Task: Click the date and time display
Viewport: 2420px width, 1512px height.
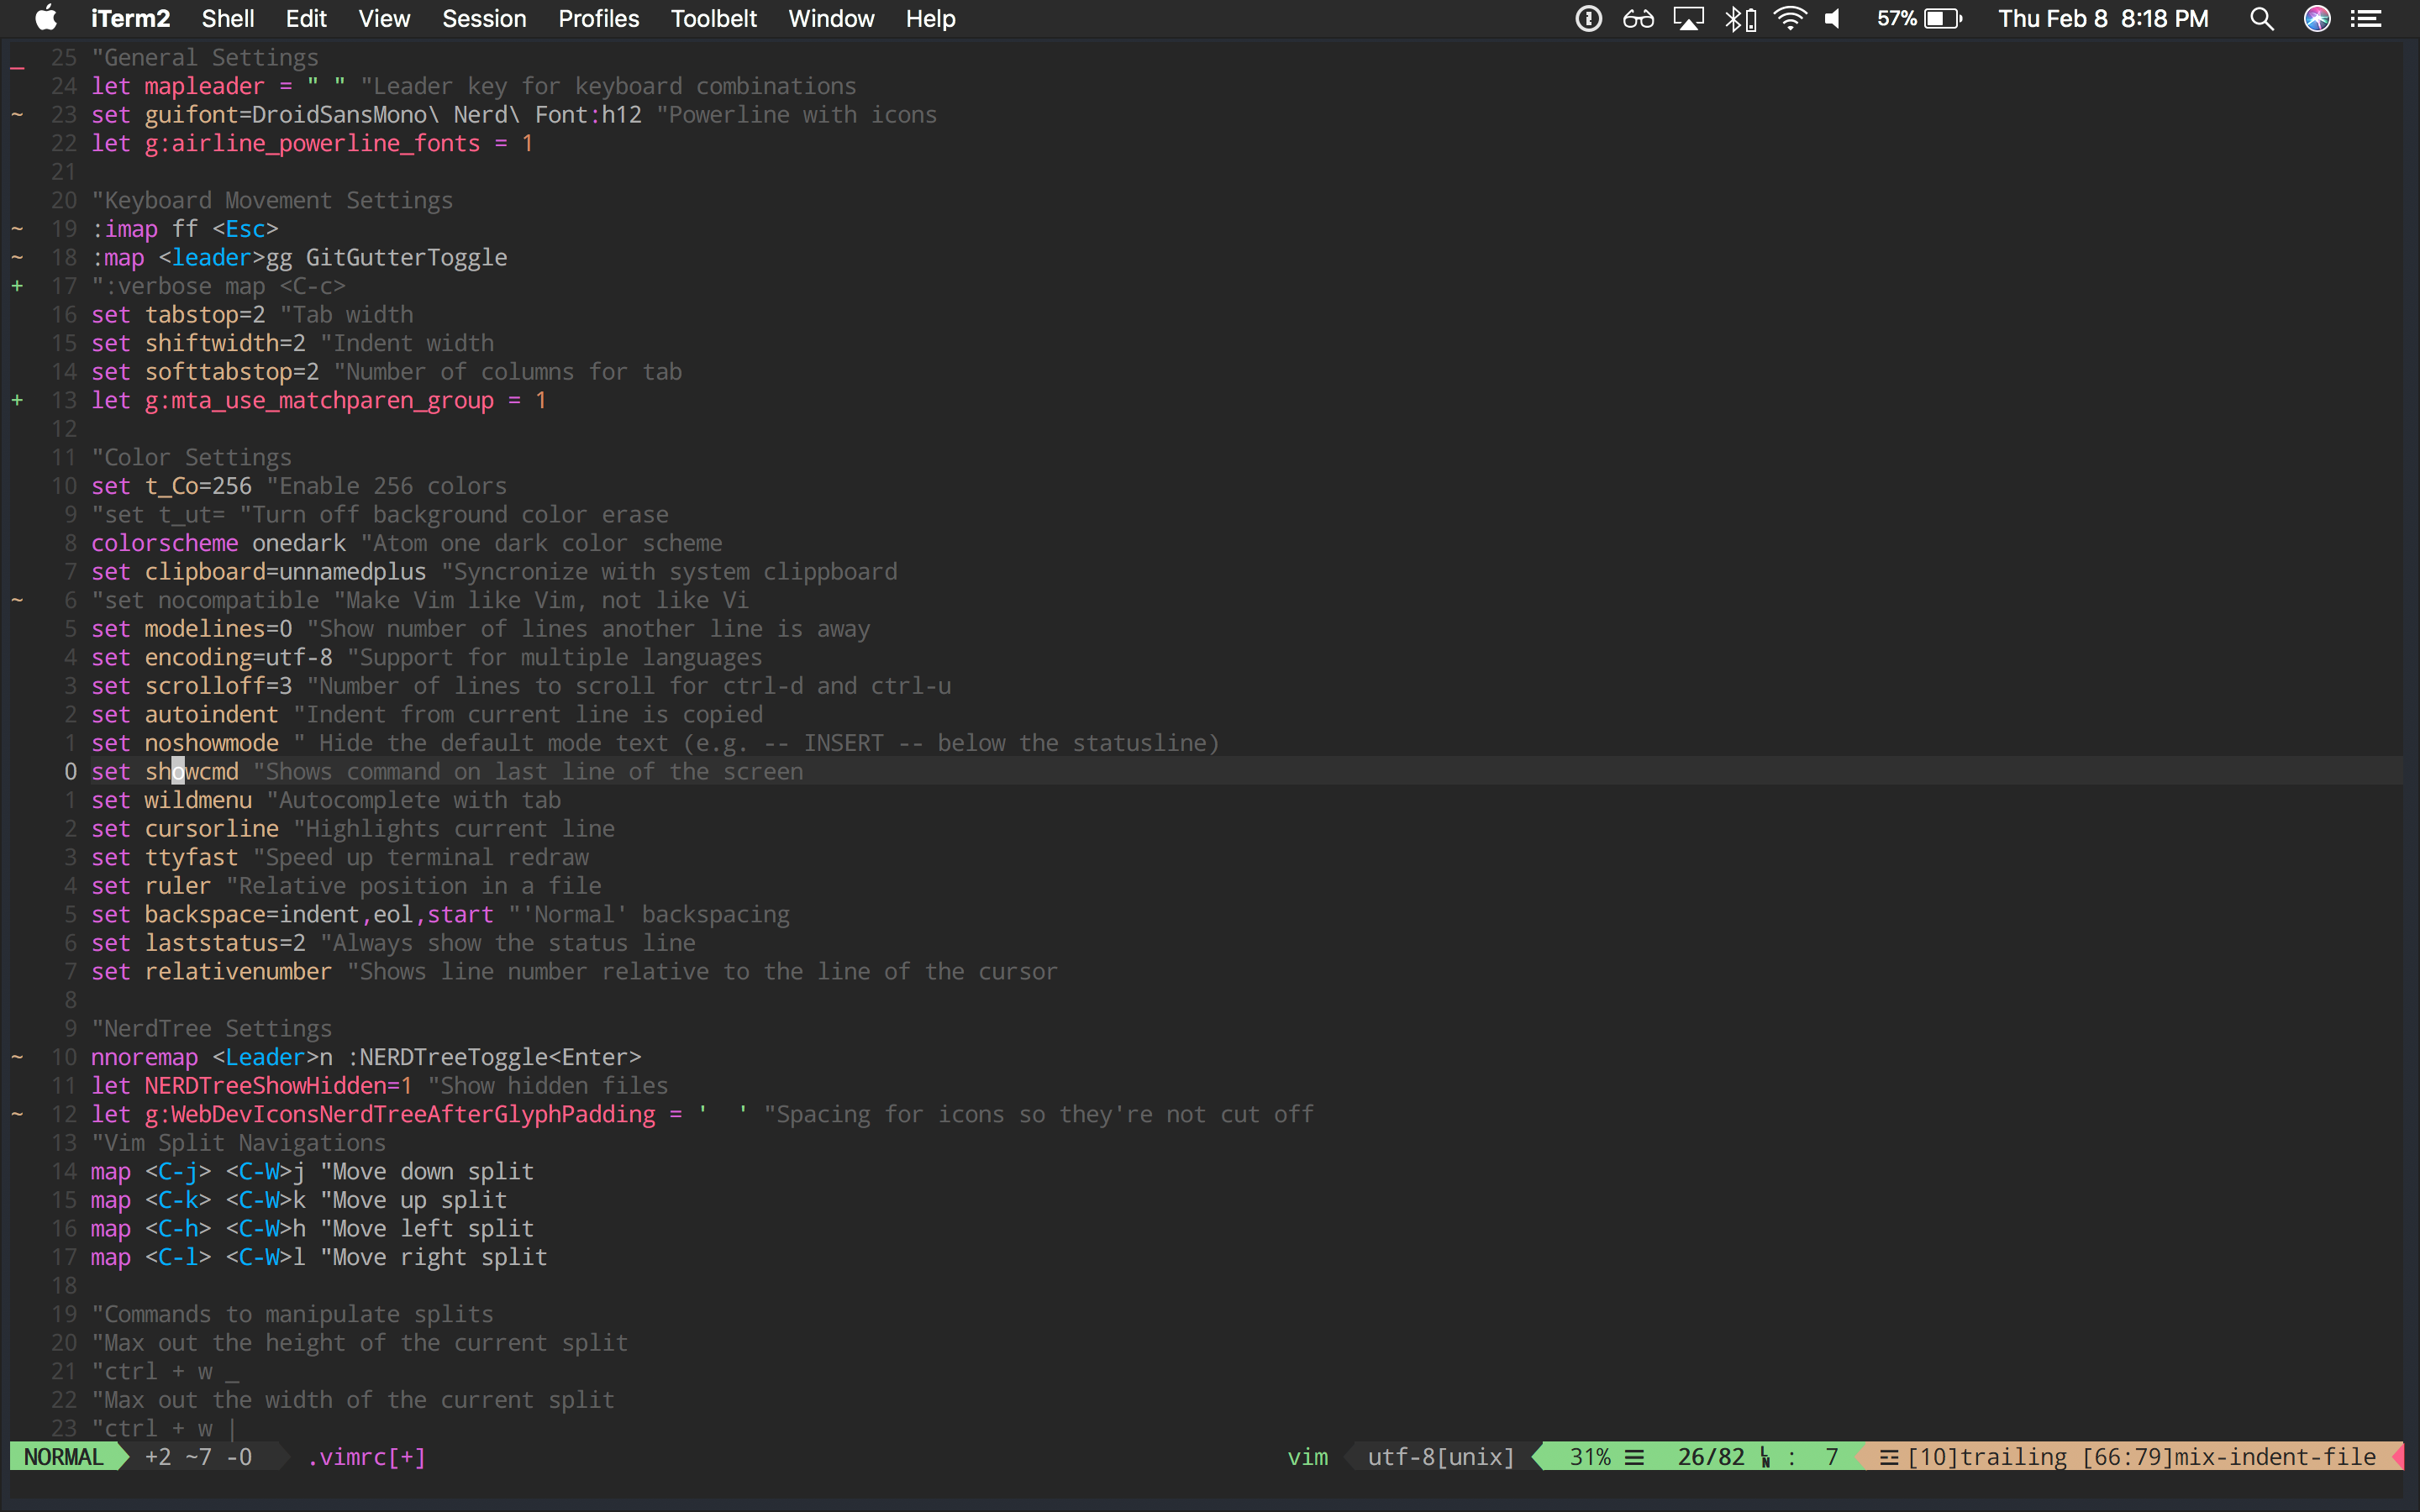Action: click(x=2103, y=18)
